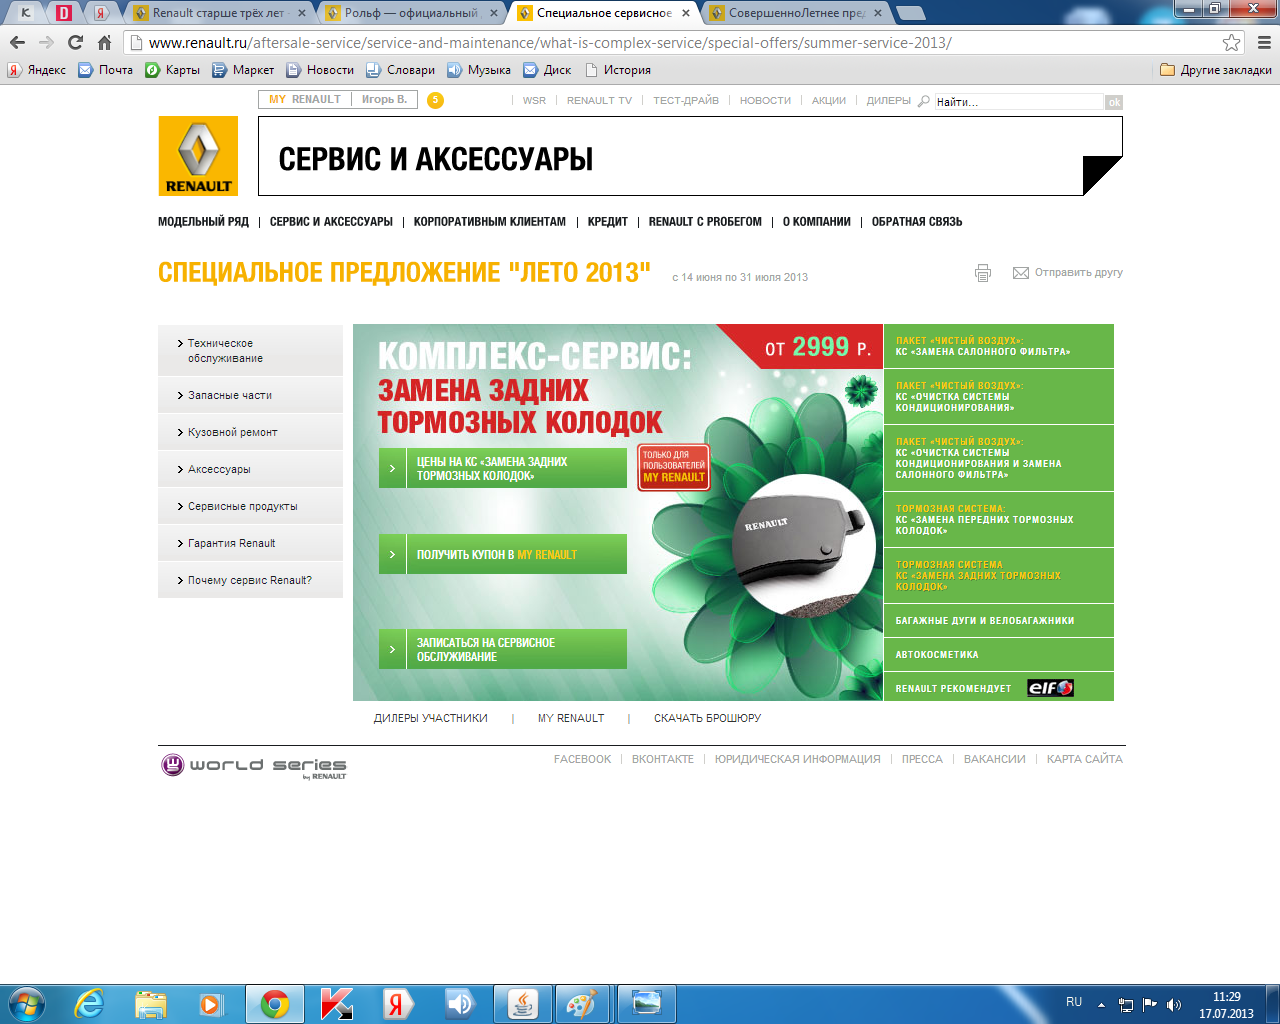
Task: Open the browser home page
Action: 104,43
